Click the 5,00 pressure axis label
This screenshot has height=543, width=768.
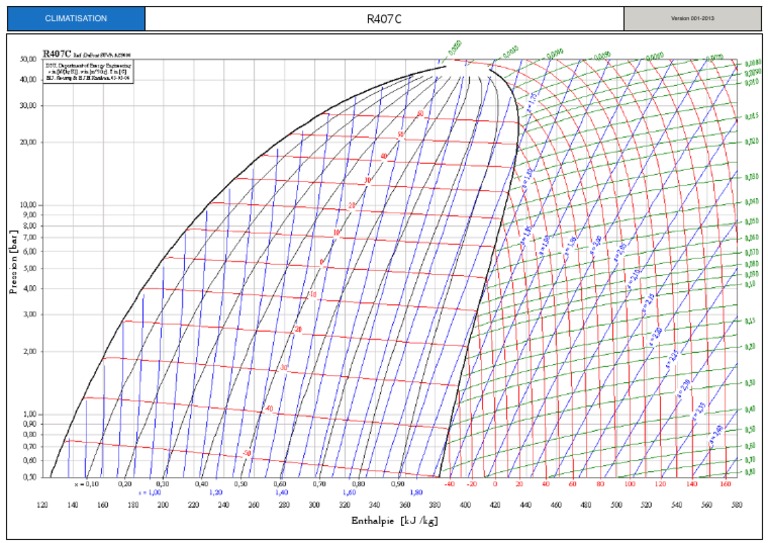point(30,268)
